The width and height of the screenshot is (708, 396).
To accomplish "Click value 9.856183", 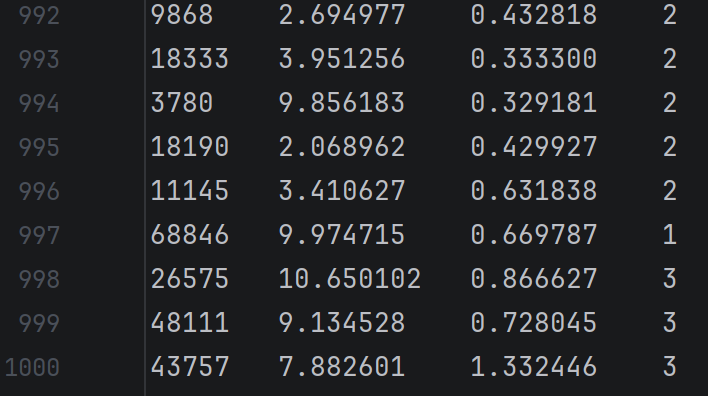I will coord(342,102).
